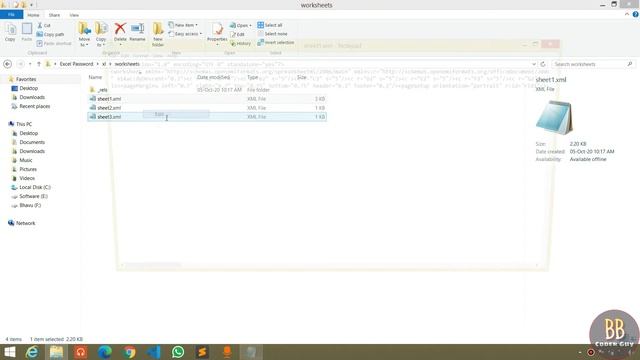Screen dimensions: 640x360
Task: Click the Search worksheets box
Action: (593, 64)
